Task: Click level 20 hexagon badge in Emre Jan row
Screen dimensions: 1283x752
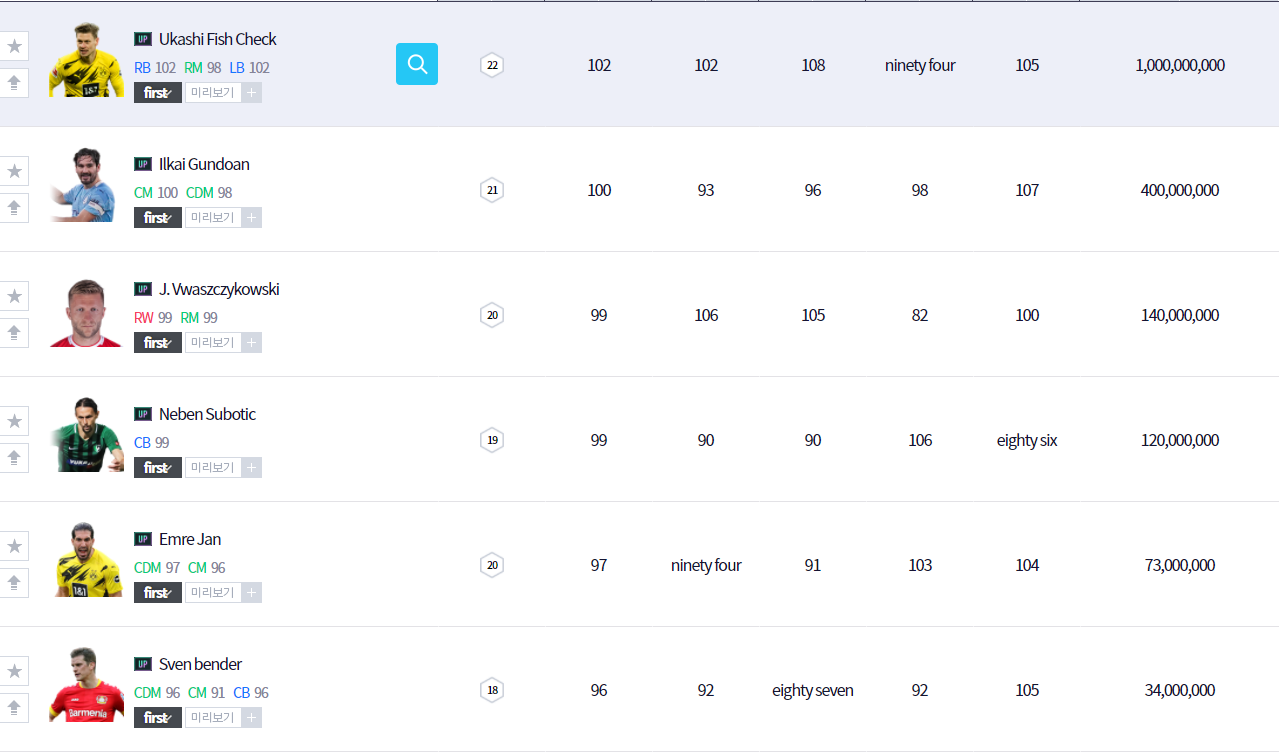Action: 491,565
